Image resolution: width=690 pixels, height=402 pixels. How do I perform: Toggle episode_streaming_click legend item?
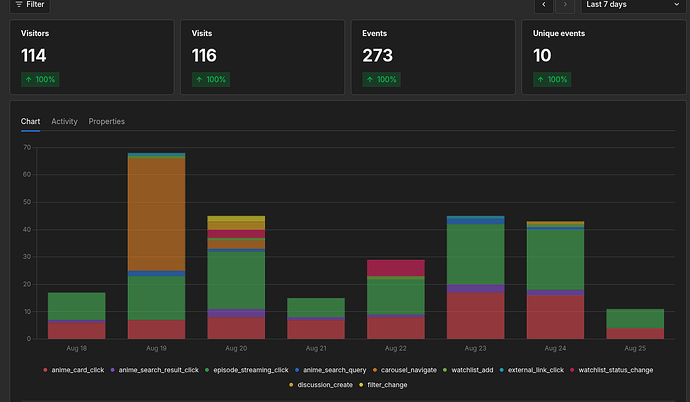pyautogui.click(x=246, y=370)
